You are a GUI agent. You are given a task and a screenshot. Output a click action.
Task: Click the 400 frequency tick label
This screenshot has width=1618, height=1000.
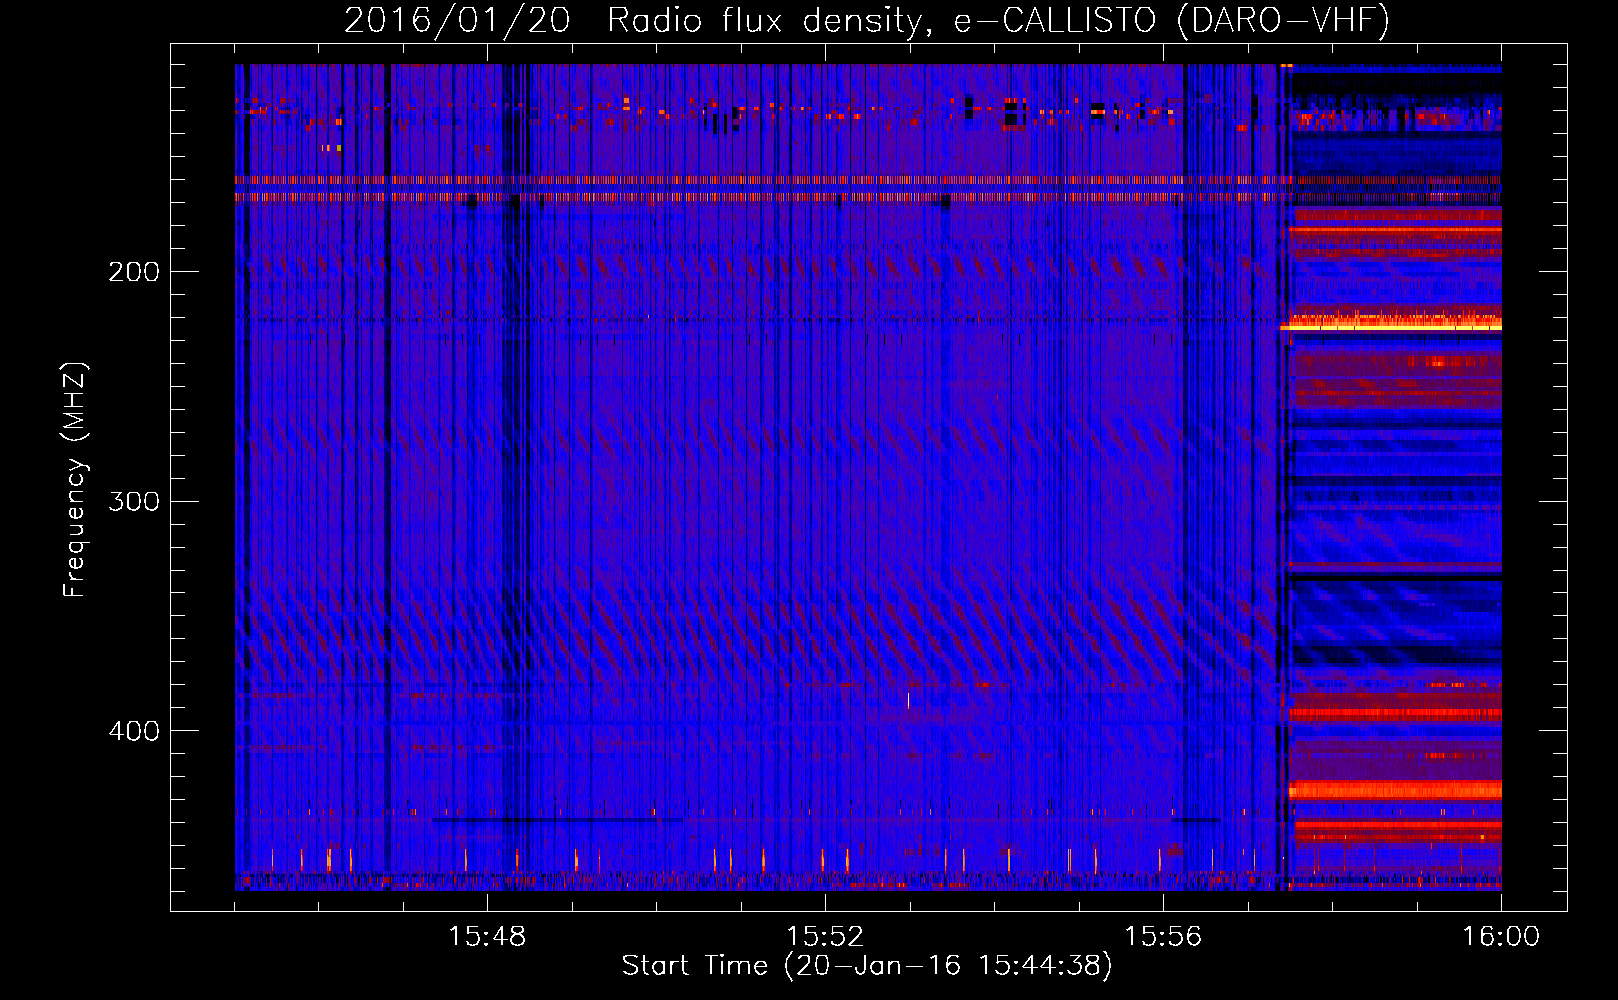tap(134, 731)
